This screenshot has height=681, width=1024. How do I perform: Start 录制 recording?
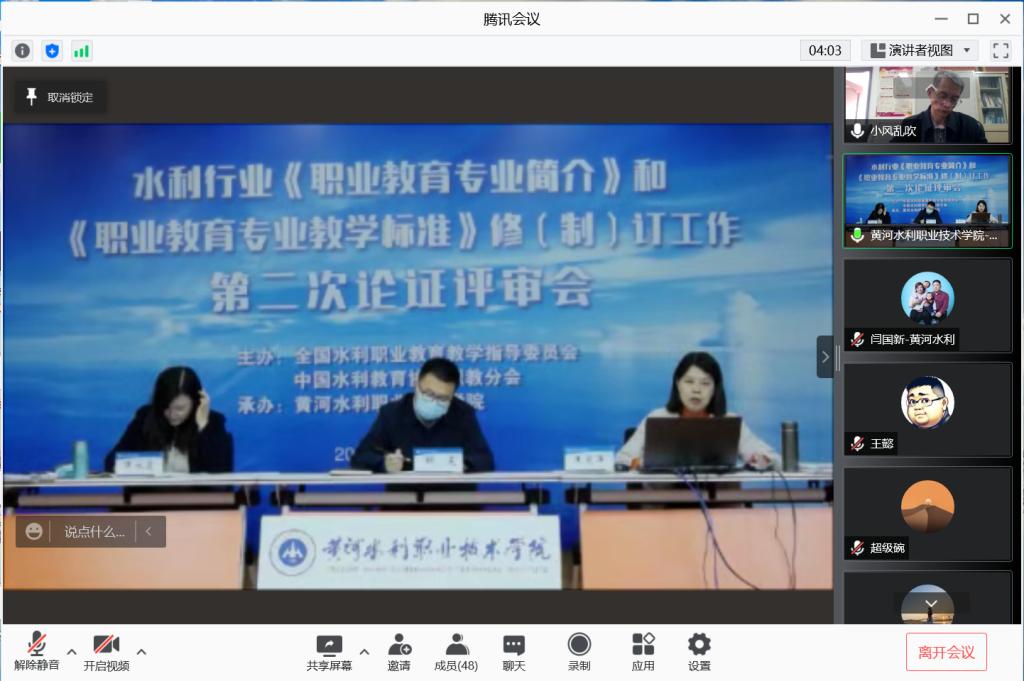pyautogui.click(x=579, y=653)
